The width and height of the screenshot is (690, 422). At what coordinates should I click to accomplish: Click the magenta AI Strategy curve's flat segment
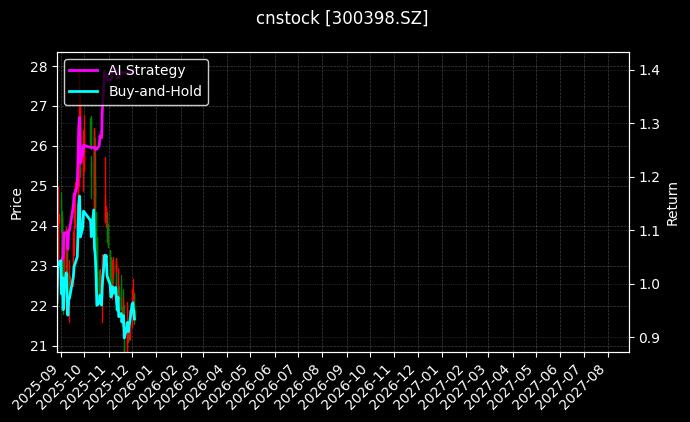pyautogui.click(x=90, y=147)
